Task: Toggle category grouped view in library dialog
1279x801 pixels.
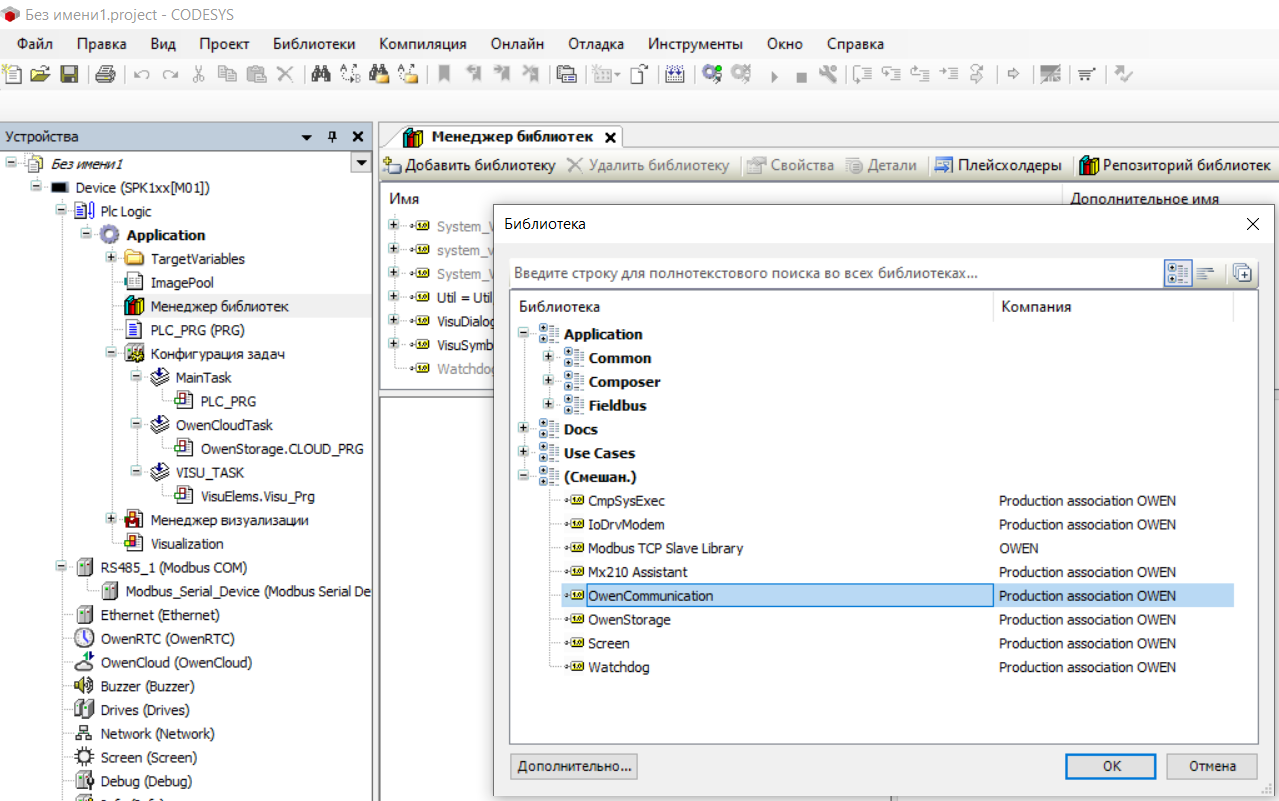Action: pyautogui.click(x=1178, y=273)
